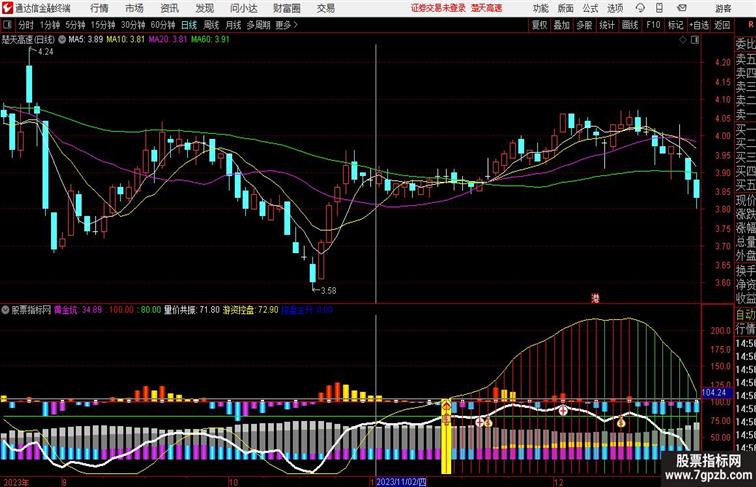Open the 选项 options menu
Image resolution: width=756 pixels, height=487 pixels.
[615, 8]
